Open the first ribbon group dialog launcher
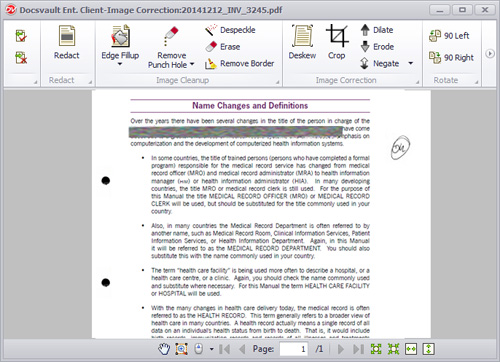This screenshot has width=500, height=362. point(35,82)
